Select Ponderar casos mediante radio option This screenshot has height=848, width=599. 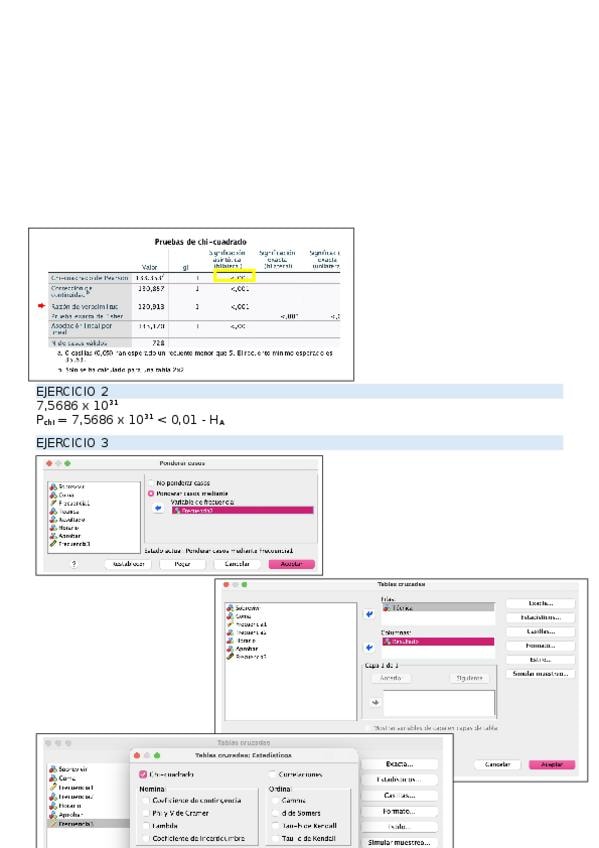click(151, 493)
